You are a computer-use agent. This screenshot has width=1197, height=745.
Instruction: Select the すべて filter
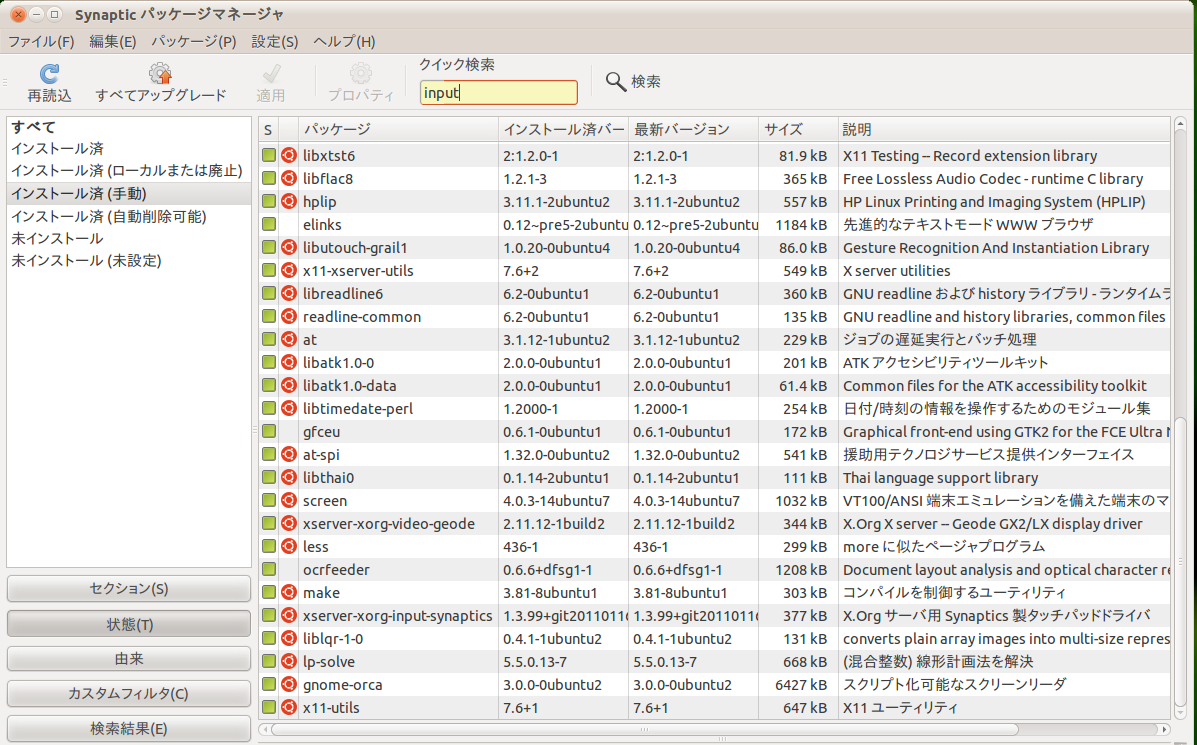tap(129, 127)
